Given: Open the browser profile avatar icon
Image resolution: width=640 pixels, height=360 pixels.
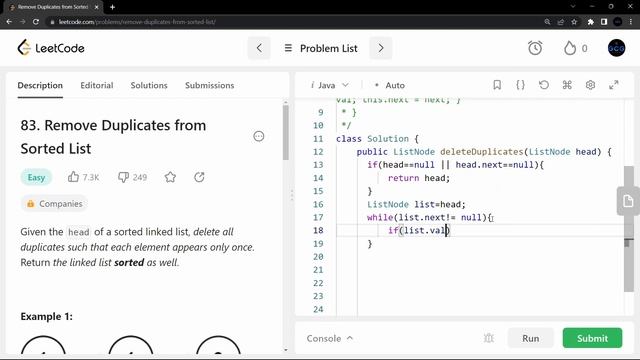Looking at the screenshot, I should [618, 22].
